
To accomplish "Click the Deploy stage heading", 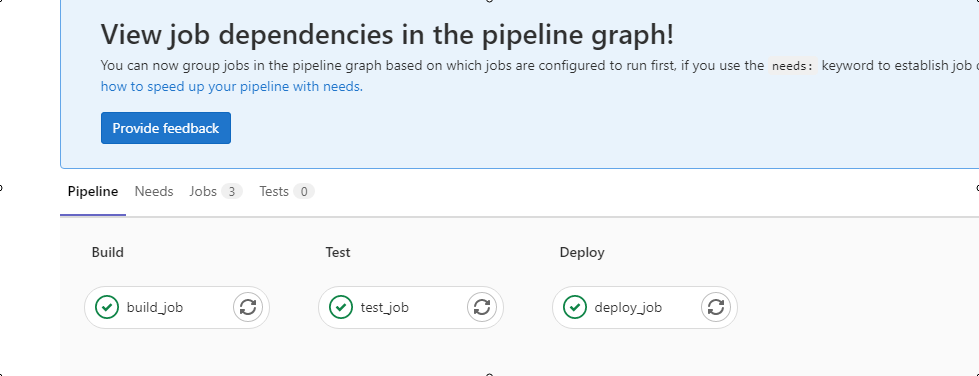I will [x=582, y=252].
